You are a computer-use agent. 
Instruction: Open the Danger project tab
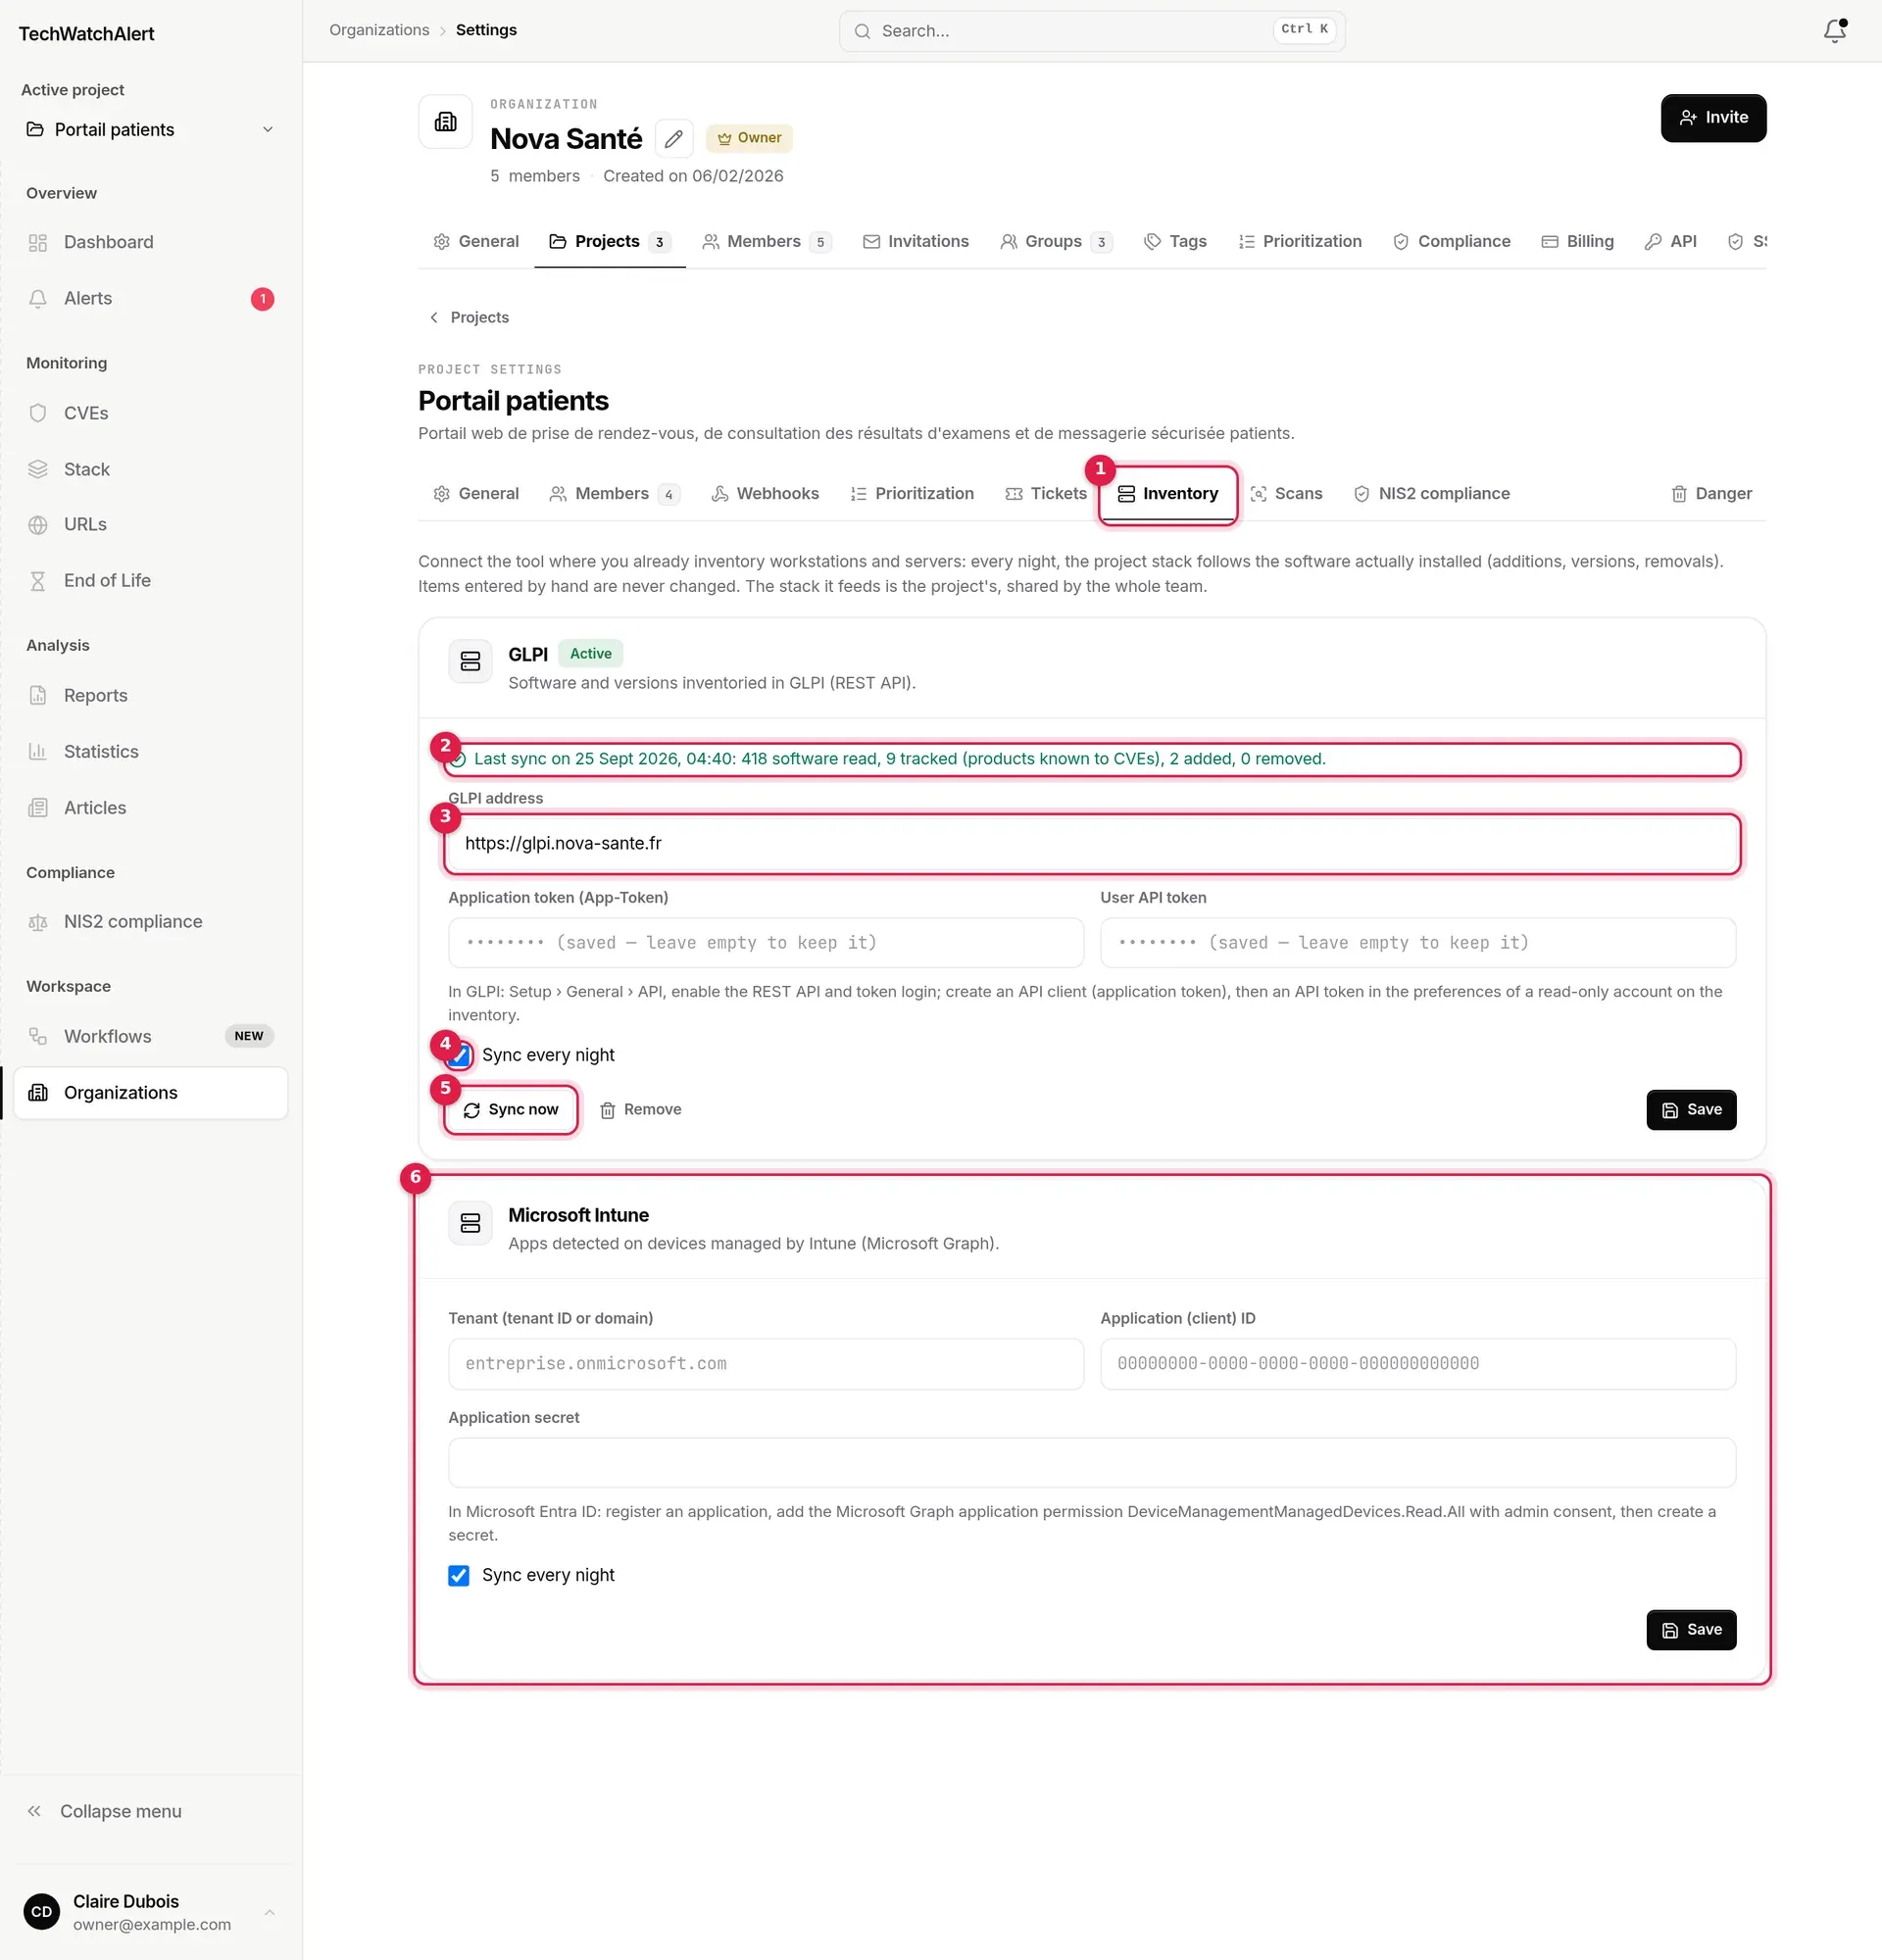1712,493
